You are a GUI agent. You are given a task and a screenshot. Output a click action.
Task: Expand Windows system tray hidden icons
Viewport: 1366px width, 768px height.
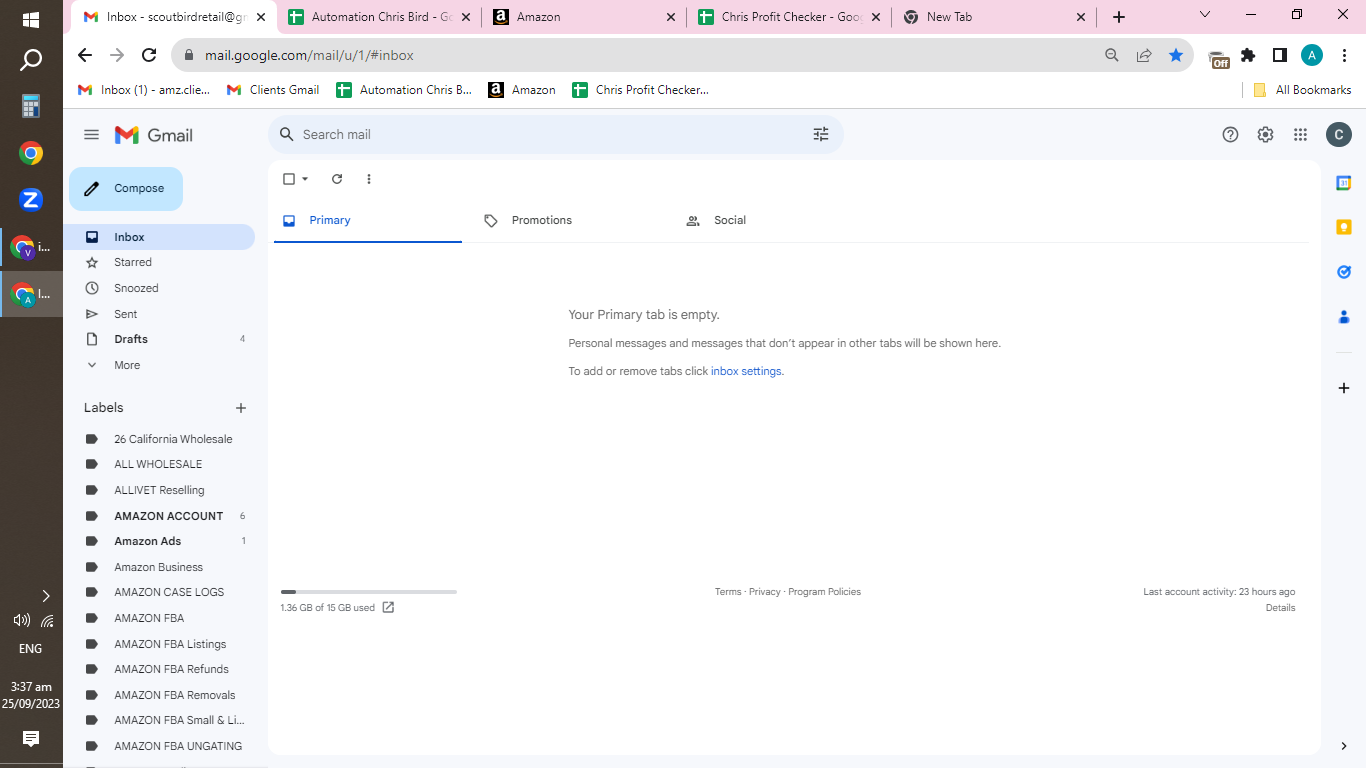point(45,596)
